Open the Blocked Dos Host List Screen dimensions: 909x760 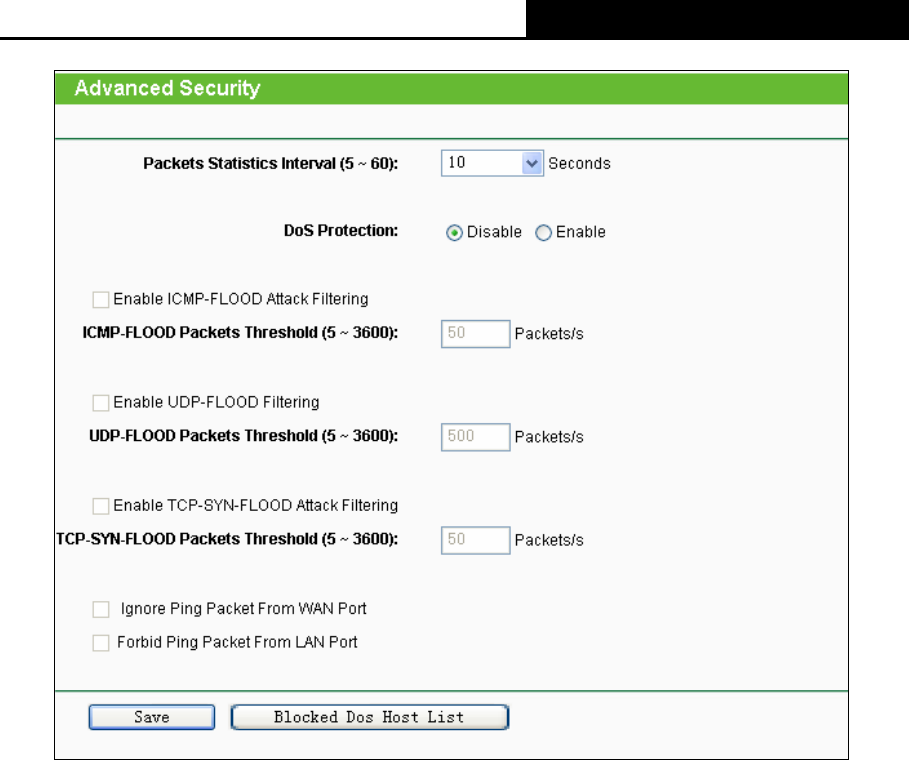(x=370, y=717)
